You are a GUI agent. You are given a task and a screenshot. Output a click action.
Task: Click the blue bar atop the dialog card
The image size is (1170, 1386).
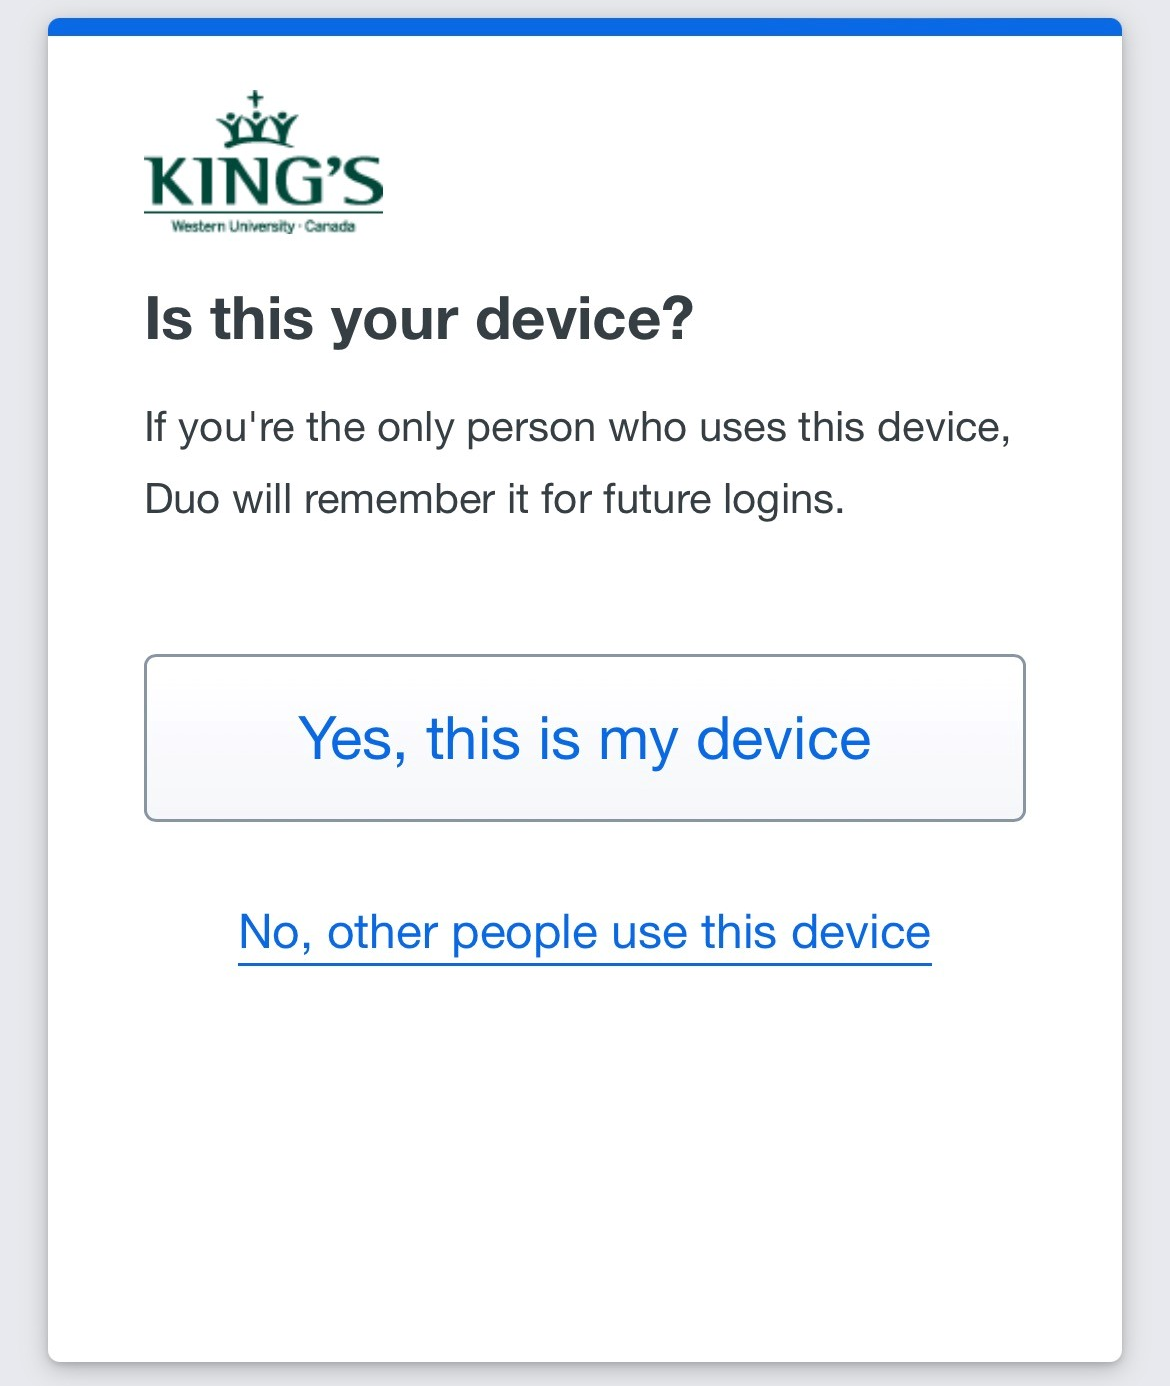585,27
